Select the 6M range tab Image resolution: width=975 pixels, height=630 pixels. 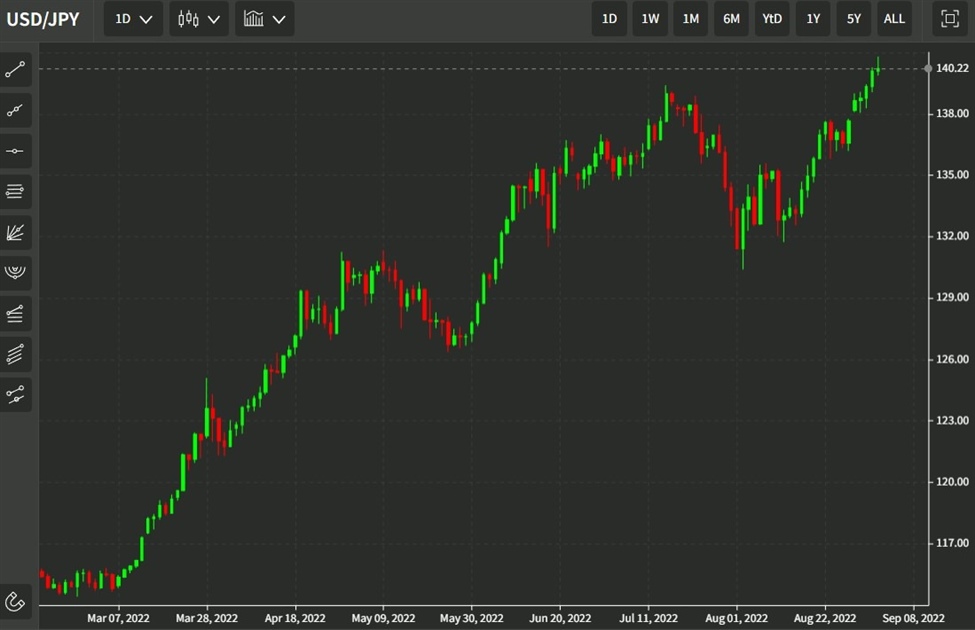click(x=730, y=18)
